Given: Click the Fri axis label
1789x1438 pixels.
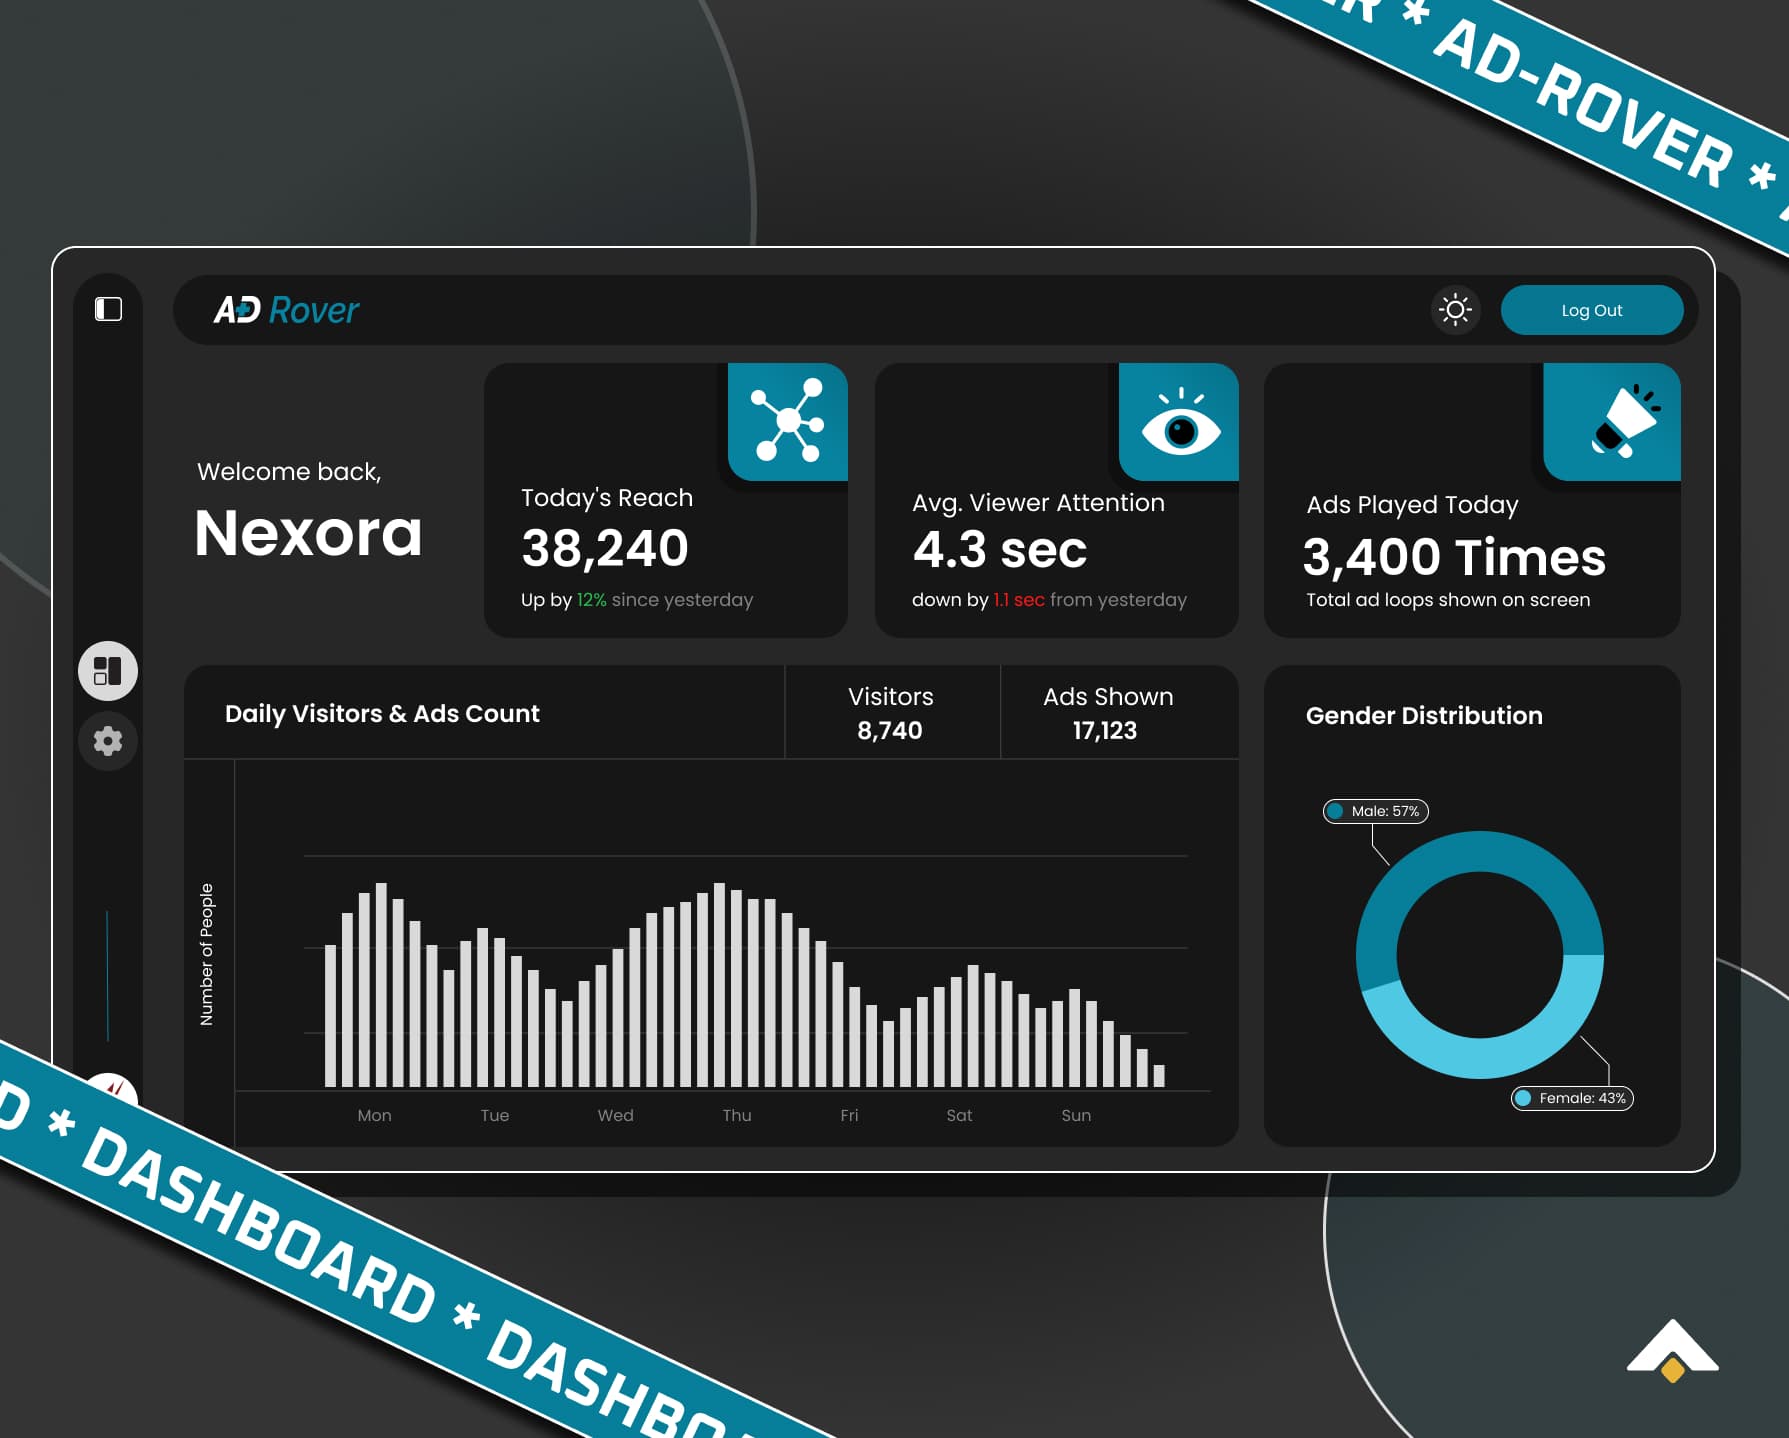Looking at the screenshot, I should coord(849,1115).
